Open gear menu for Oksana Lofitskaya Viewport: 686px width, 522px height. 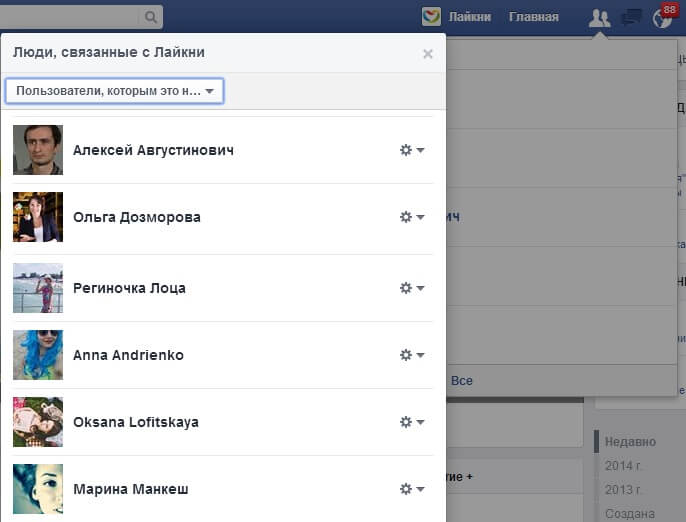[412, 422]
